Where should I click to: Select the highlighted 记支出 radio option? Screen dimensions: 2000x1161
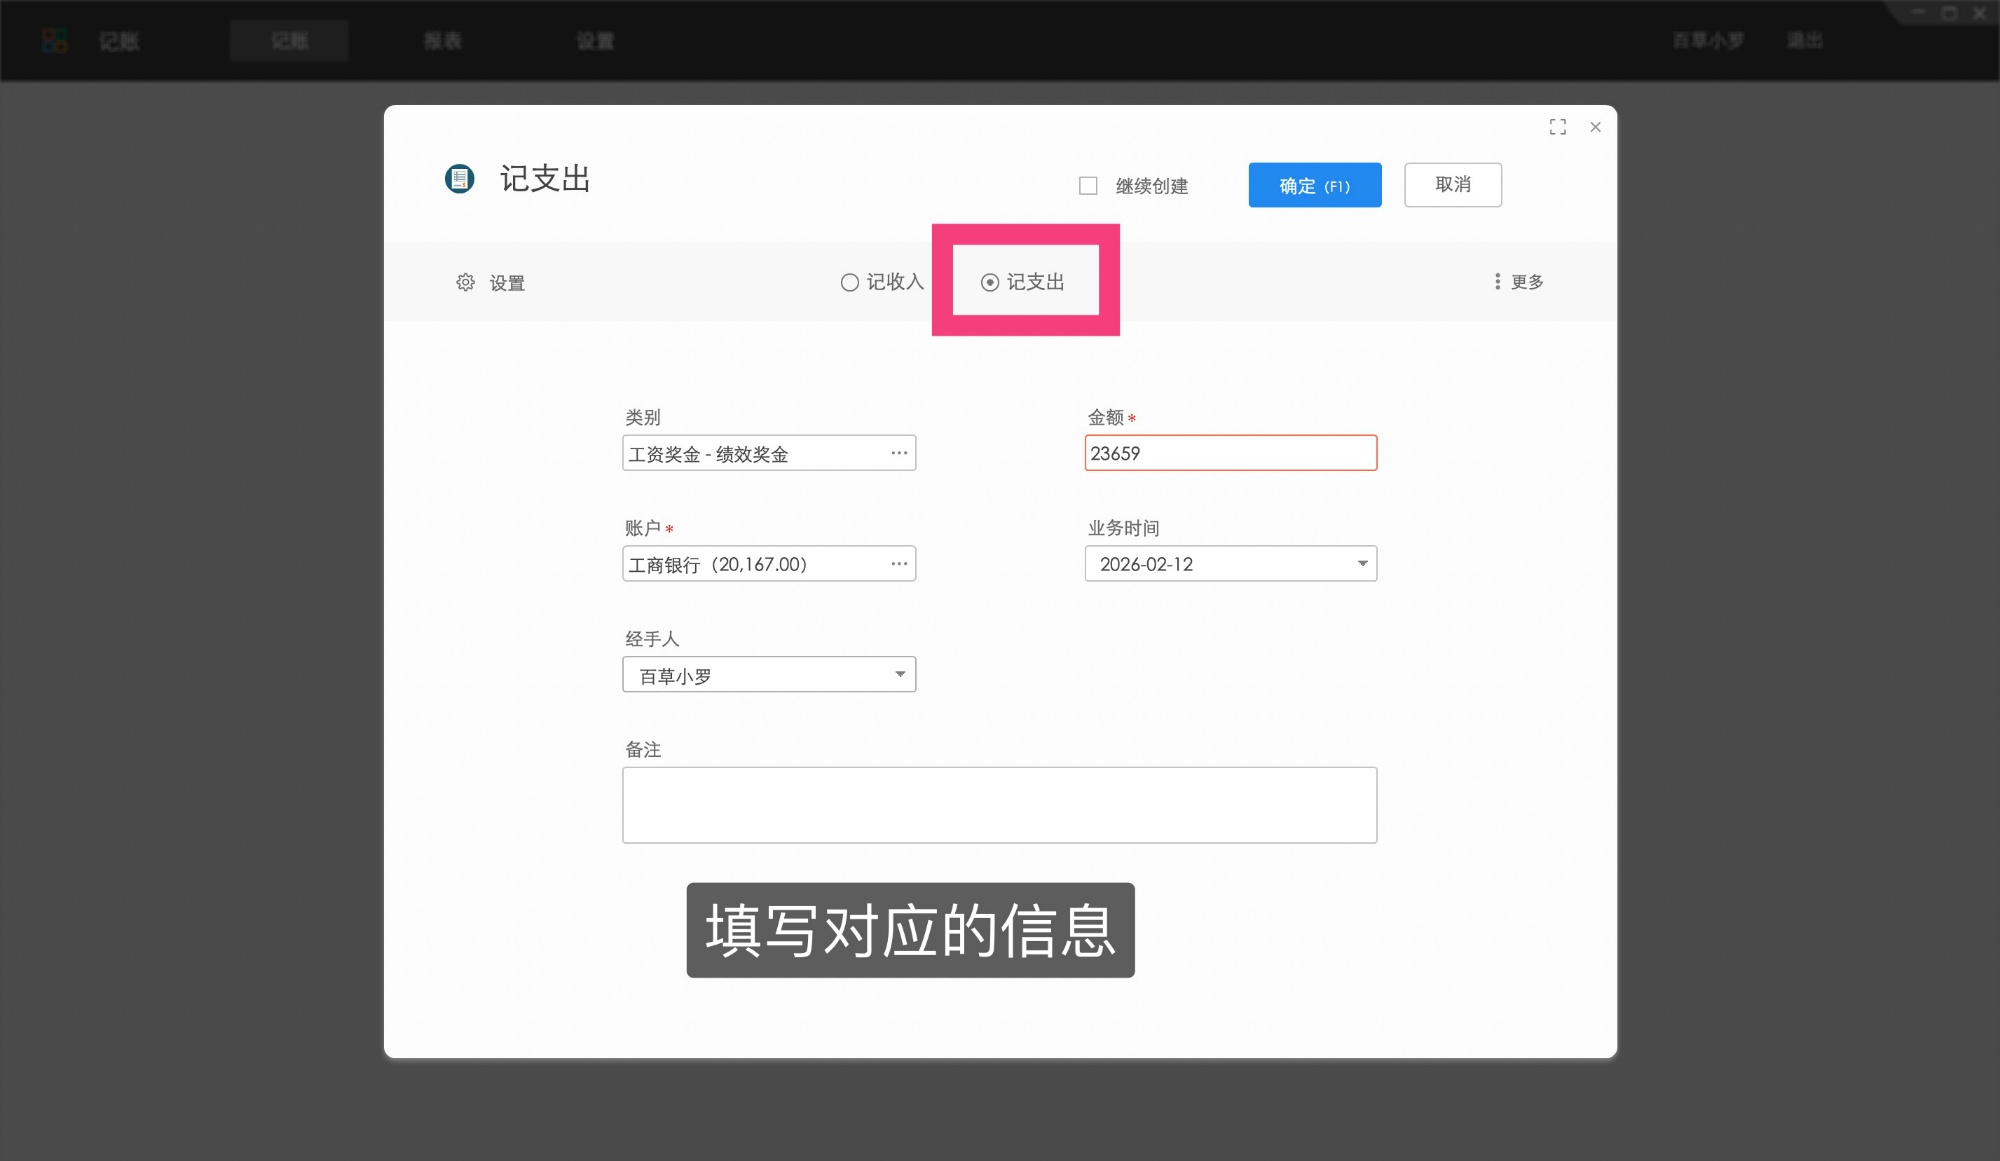pos(990,282)
